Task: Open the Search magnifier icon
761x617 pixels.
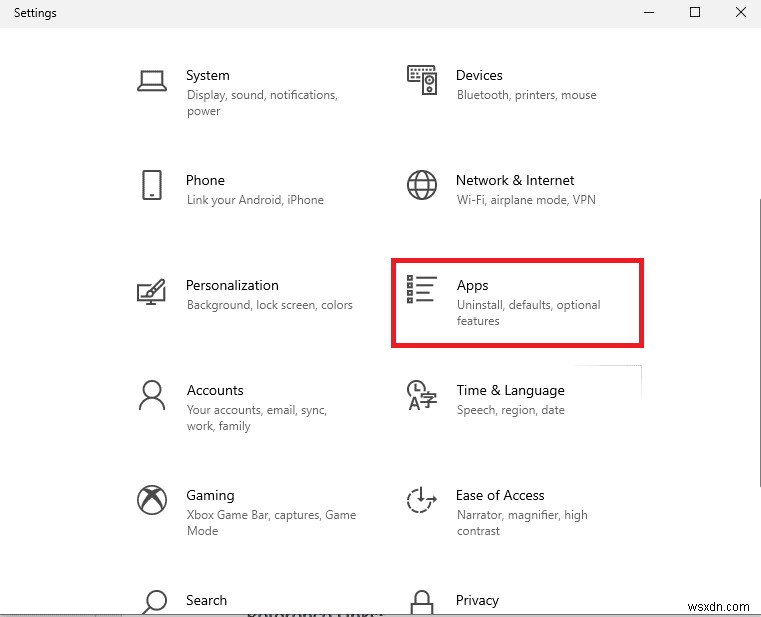Action: pos(155,602)
